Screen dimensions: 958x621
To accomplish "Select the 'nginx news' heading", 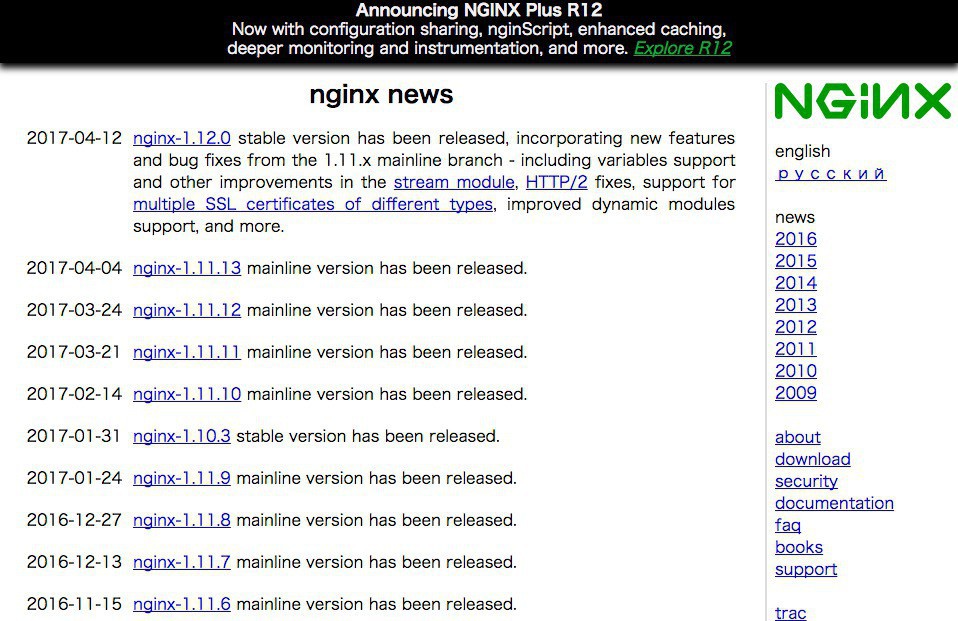I will 381,95.
